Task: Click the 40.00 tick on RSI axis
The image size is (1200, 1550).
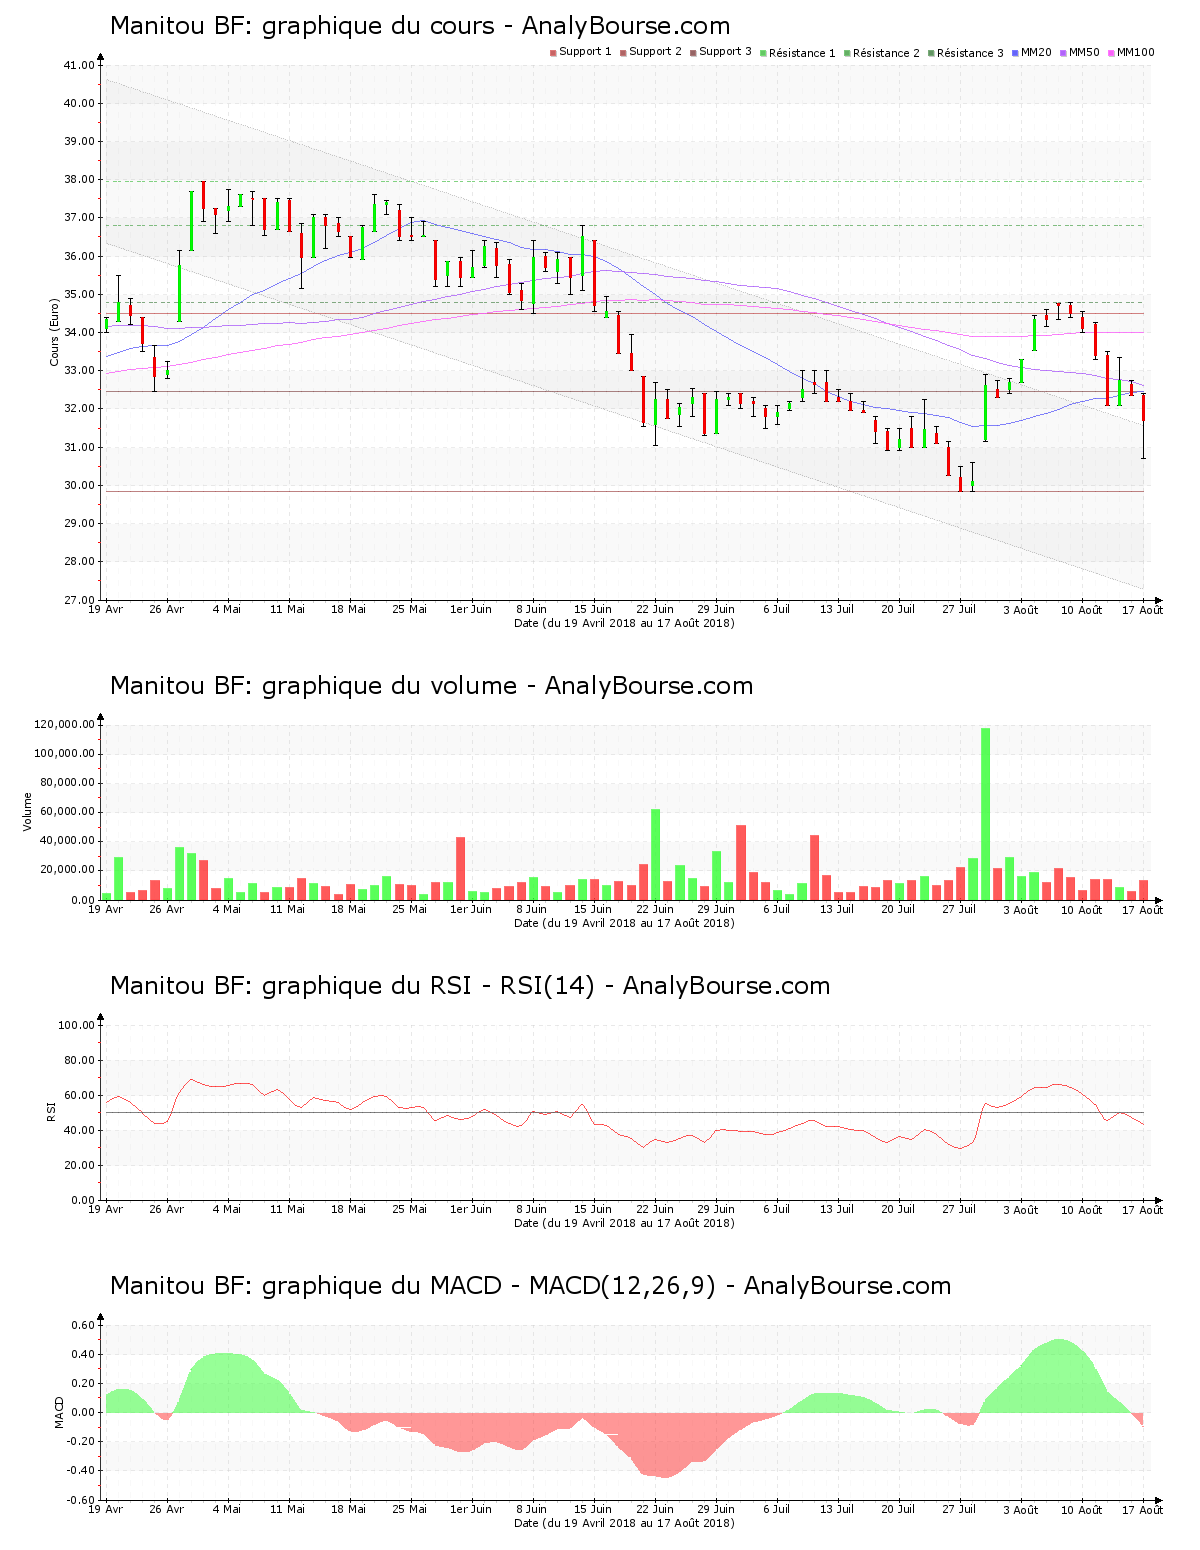Action: [x=79, y=1130]
